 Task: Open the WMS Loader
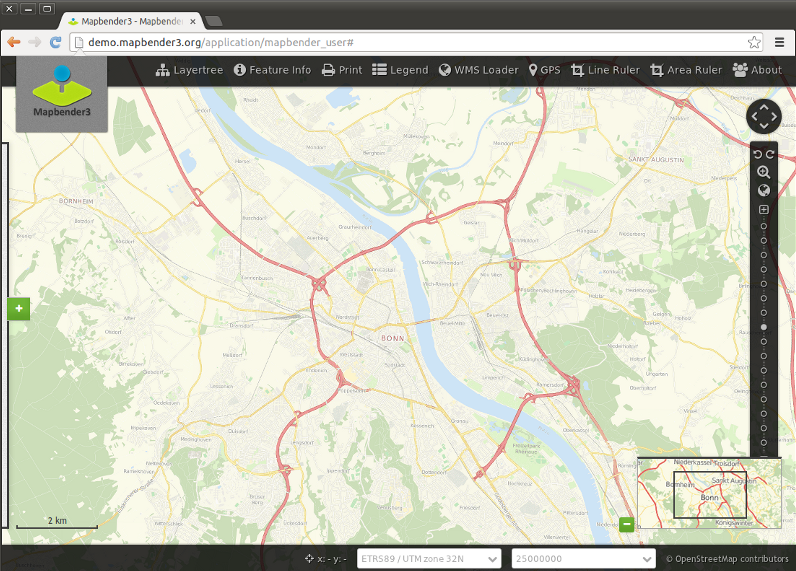tap(479, 70)
